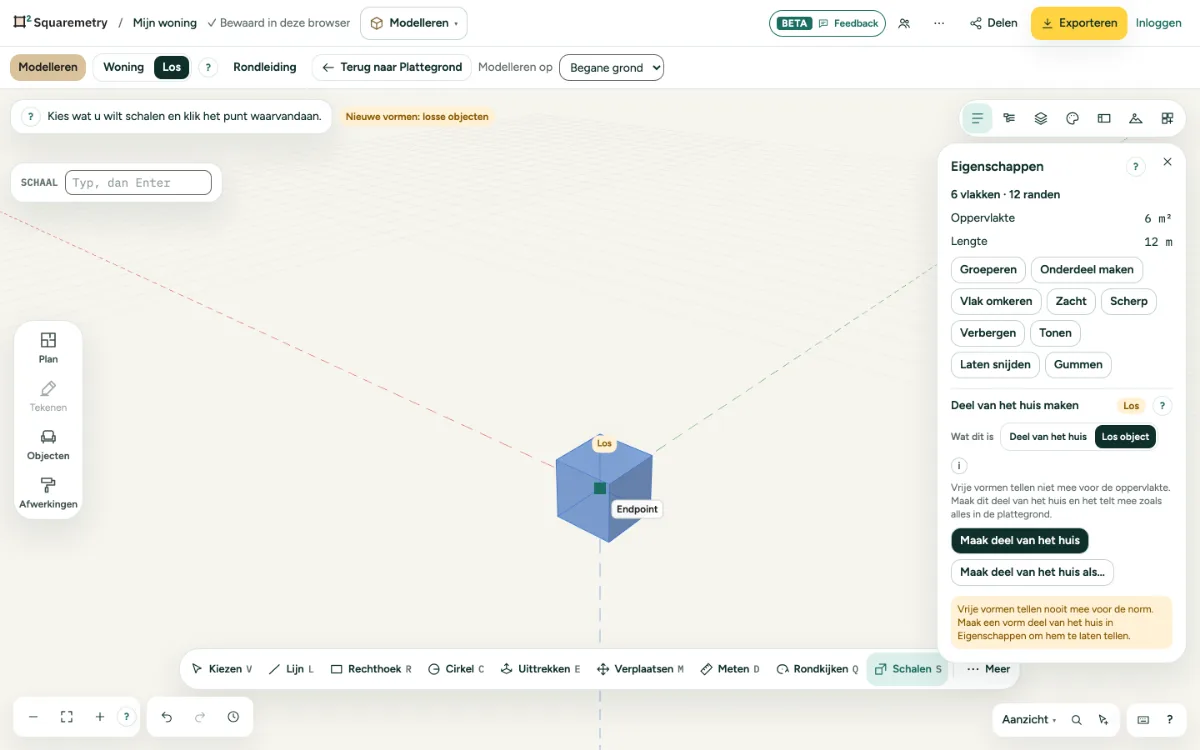Viewport: 1200px width, 750px height.
Task: Click the fit-to-screen zoom icon
Action: pos(67,717)
